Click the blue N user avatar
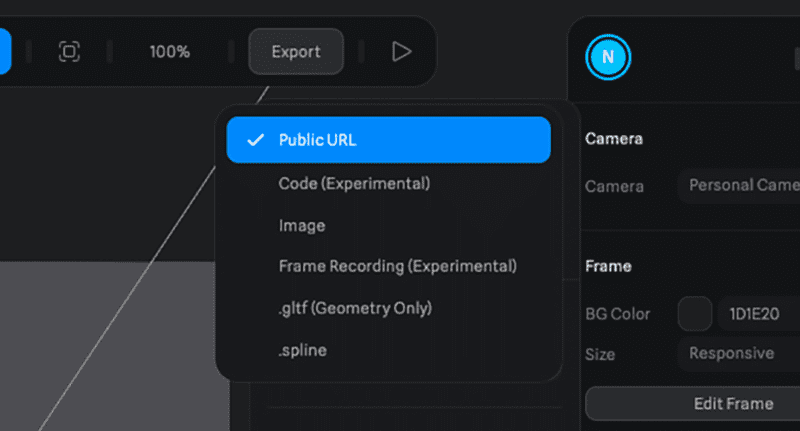Image resolution: width=800 pixels, height=431 pixels. pos(608,58)
